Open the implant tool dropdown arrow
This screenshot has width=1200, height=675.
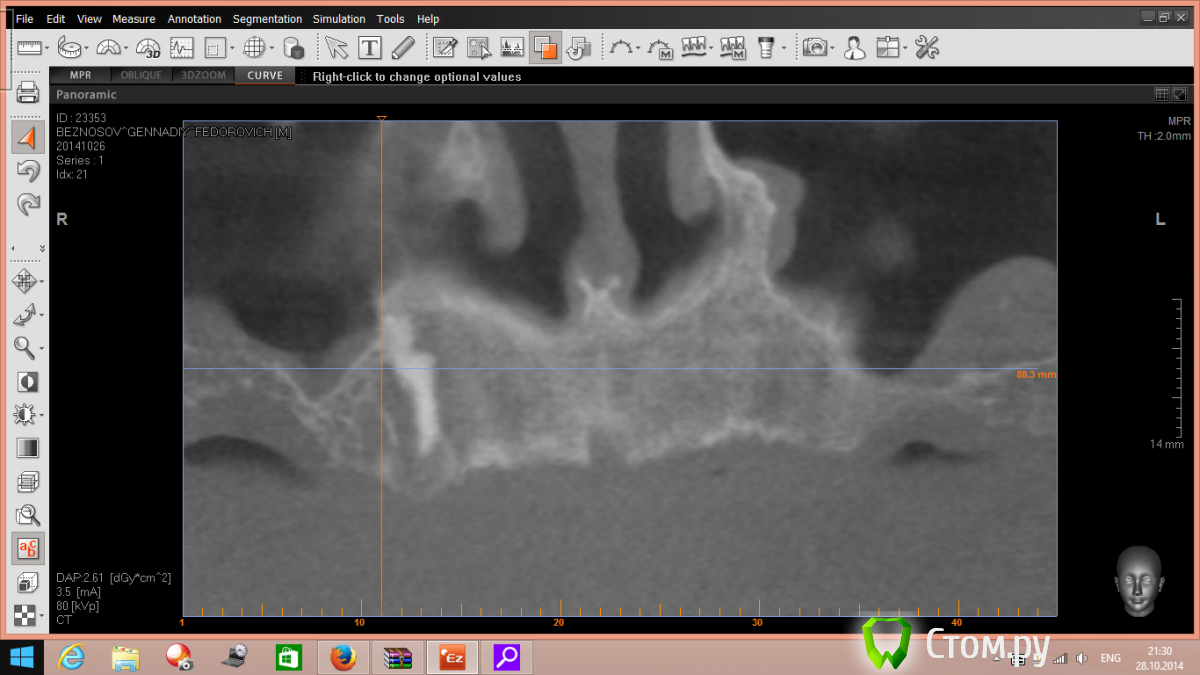point(783,48)
